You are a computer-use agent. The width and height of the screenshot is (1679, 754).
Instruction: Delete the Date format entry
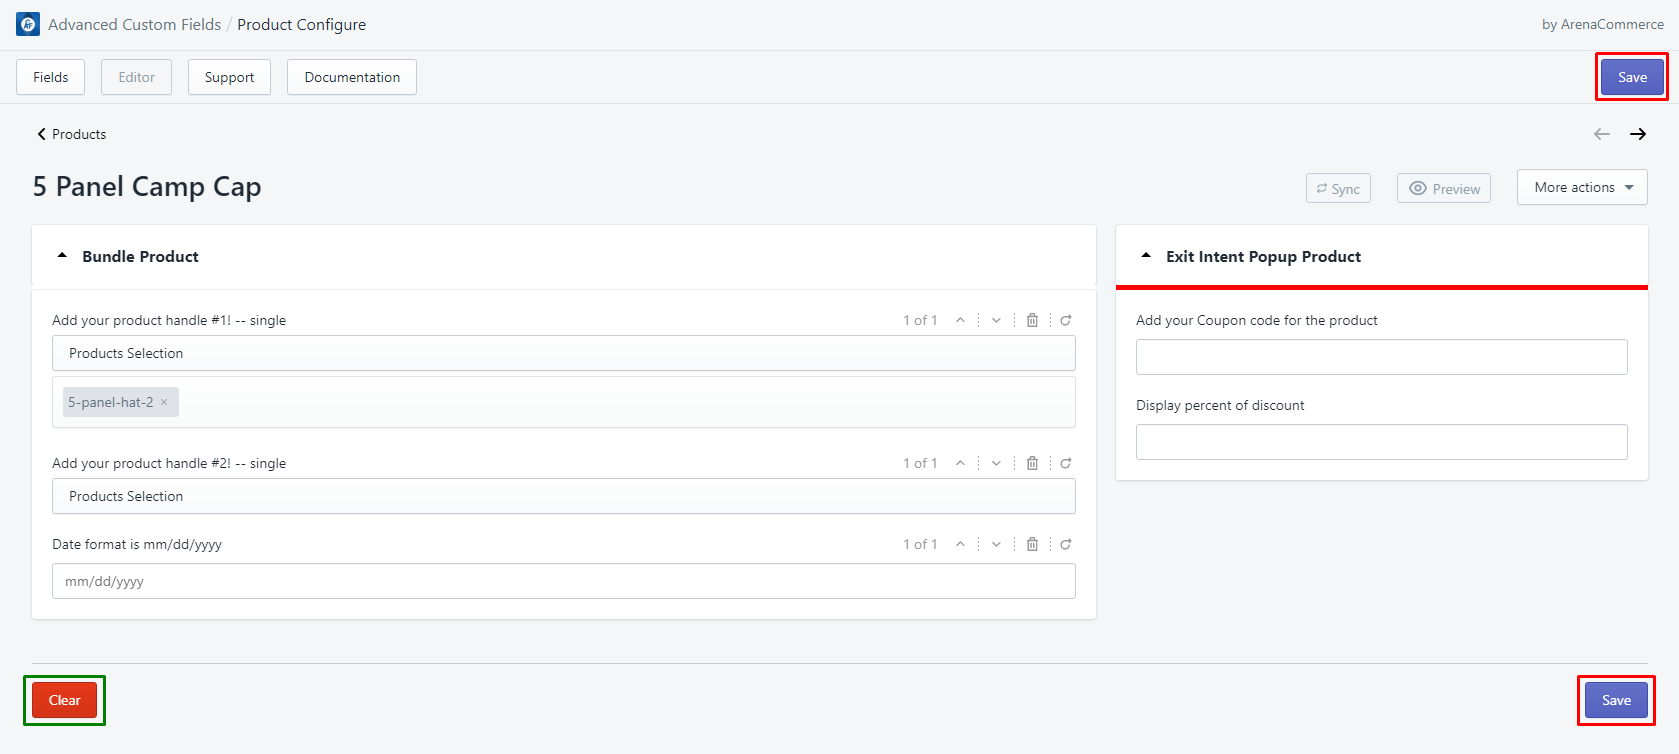tap(1032, 544)
